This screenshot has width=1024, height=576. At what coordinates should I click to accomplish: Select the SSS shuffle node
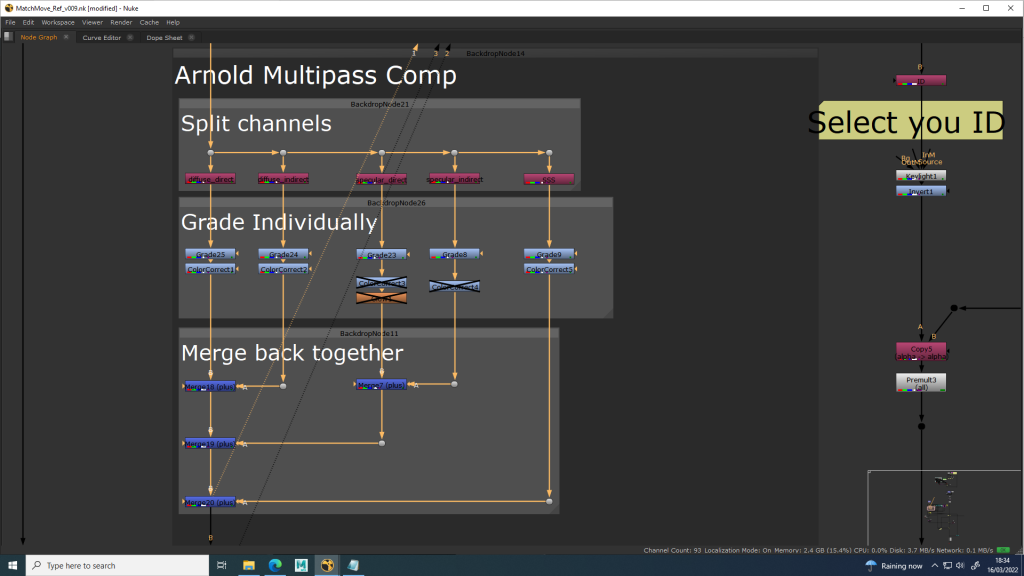[549, 179]
